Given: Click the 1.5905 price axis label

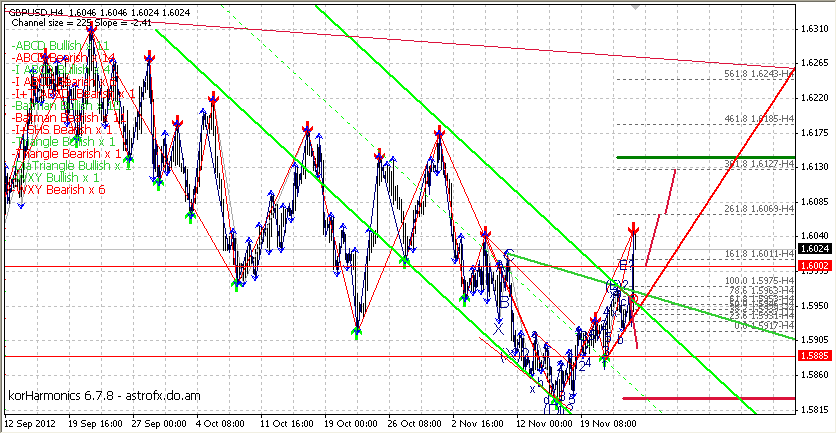Looking at the screenshot, I should 815,340.
